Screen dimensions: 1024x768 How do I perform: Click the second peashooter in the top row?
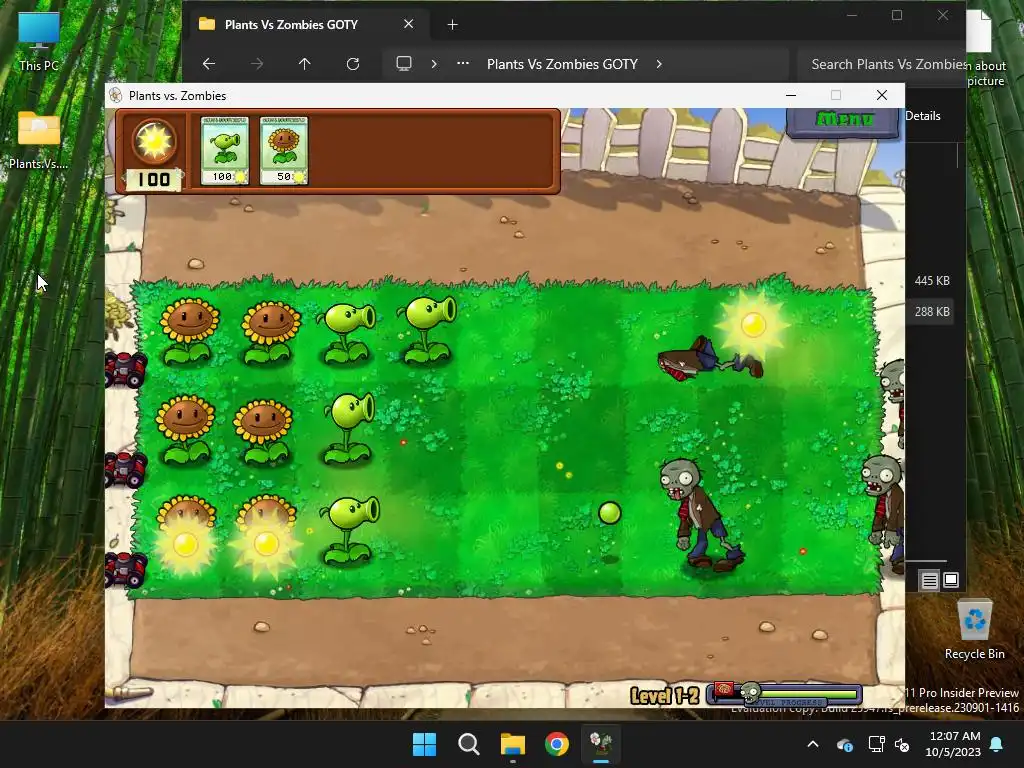(x=426, y=328)
